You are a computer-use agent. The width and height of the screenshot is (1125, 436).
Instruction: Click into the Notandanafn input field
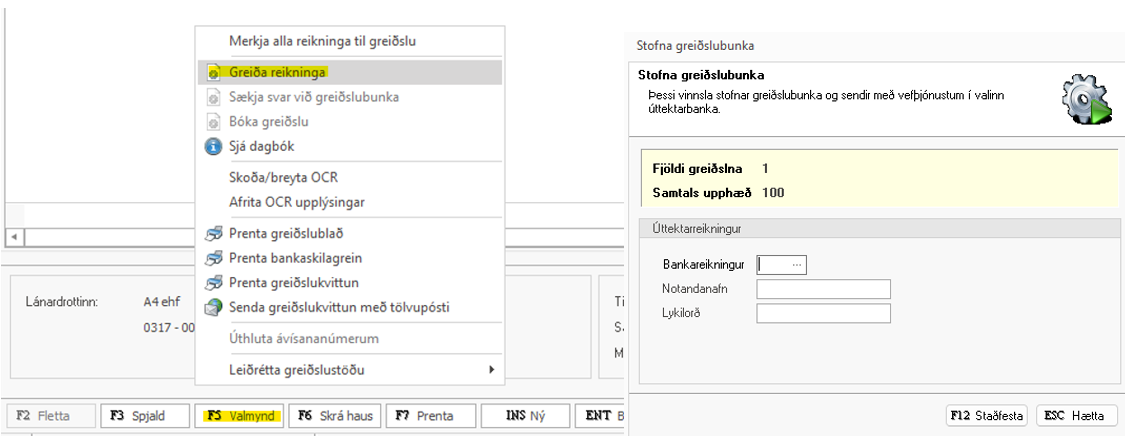pyautogui.click(x=823, y=289)
